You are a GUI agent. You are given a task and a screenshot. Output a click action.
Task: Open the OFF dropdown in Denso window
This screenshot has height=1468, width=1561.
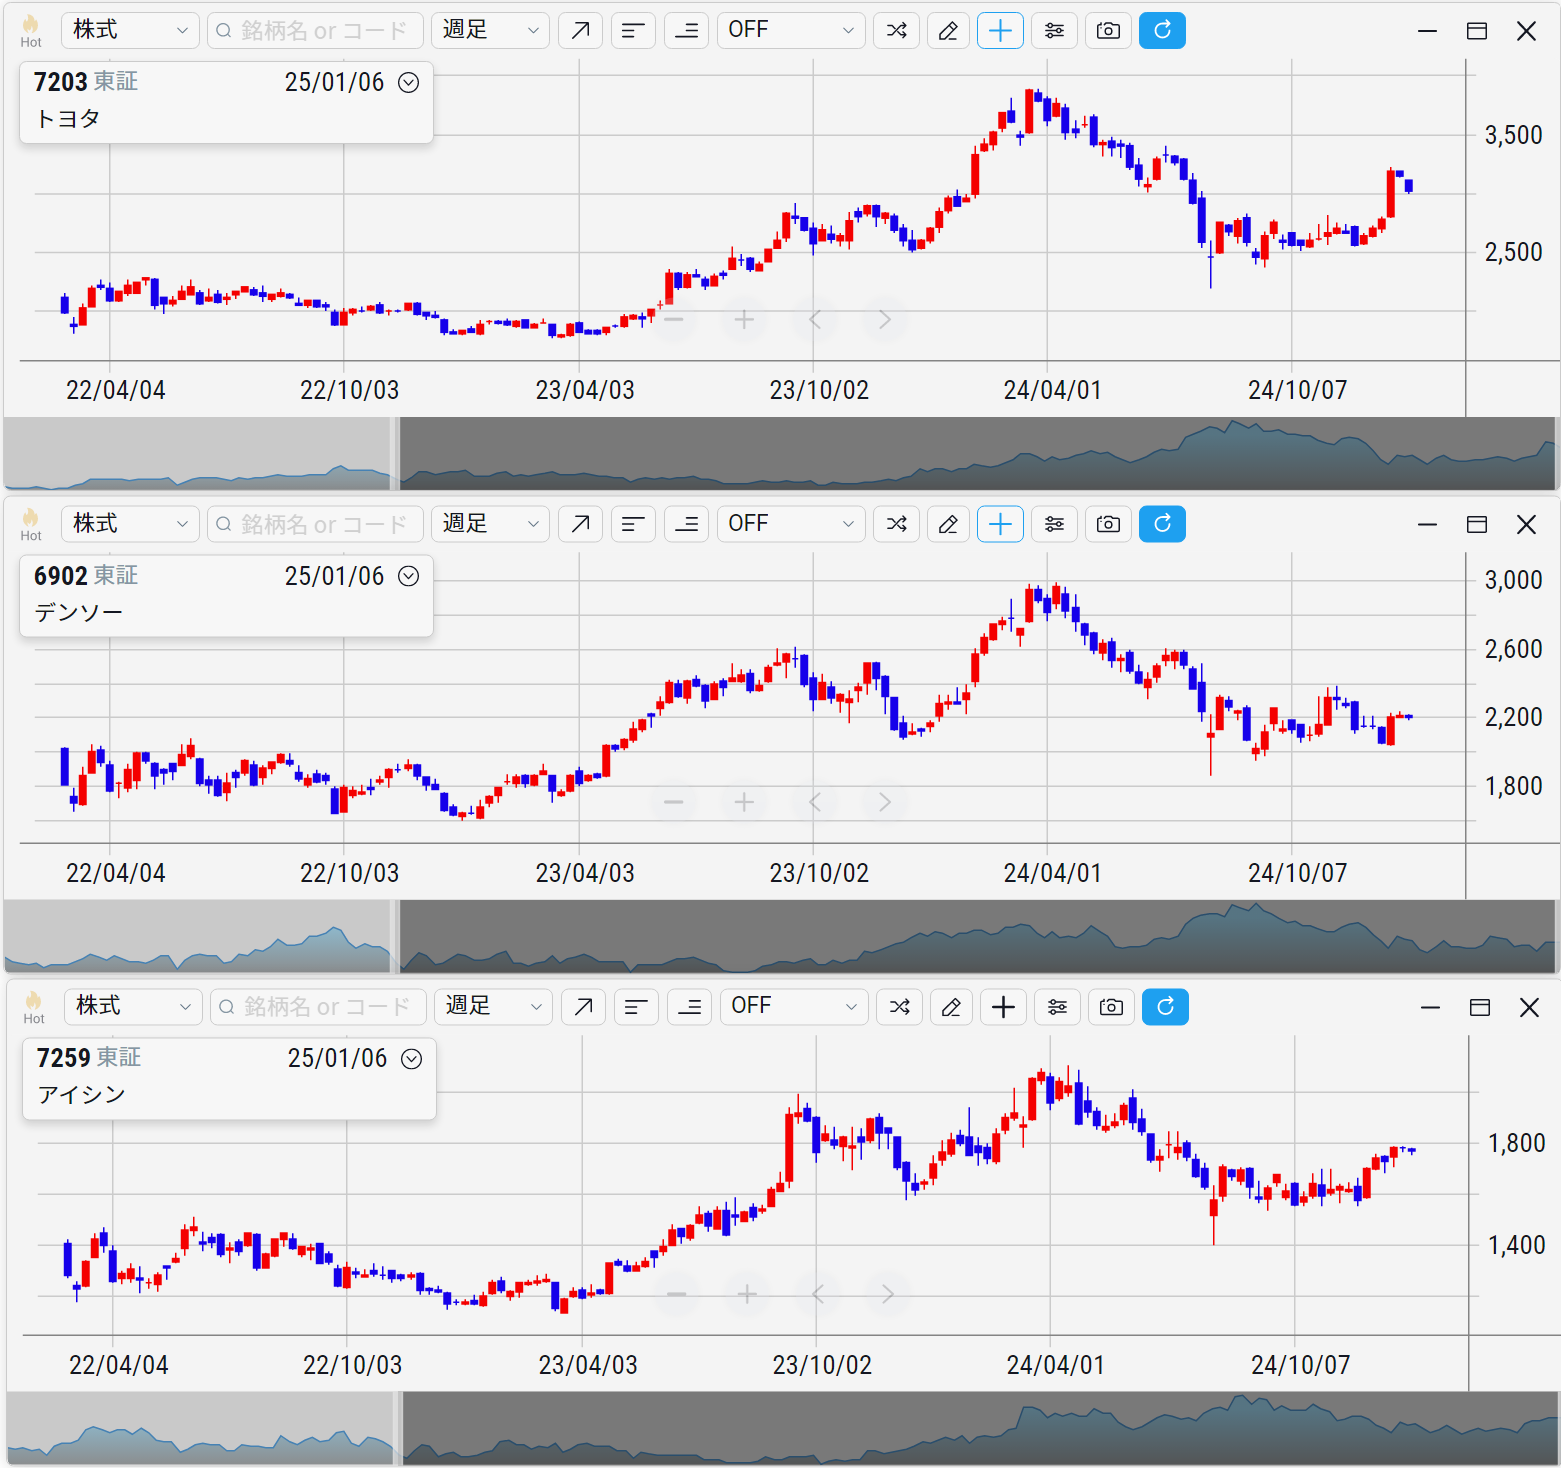pos(791,523)
